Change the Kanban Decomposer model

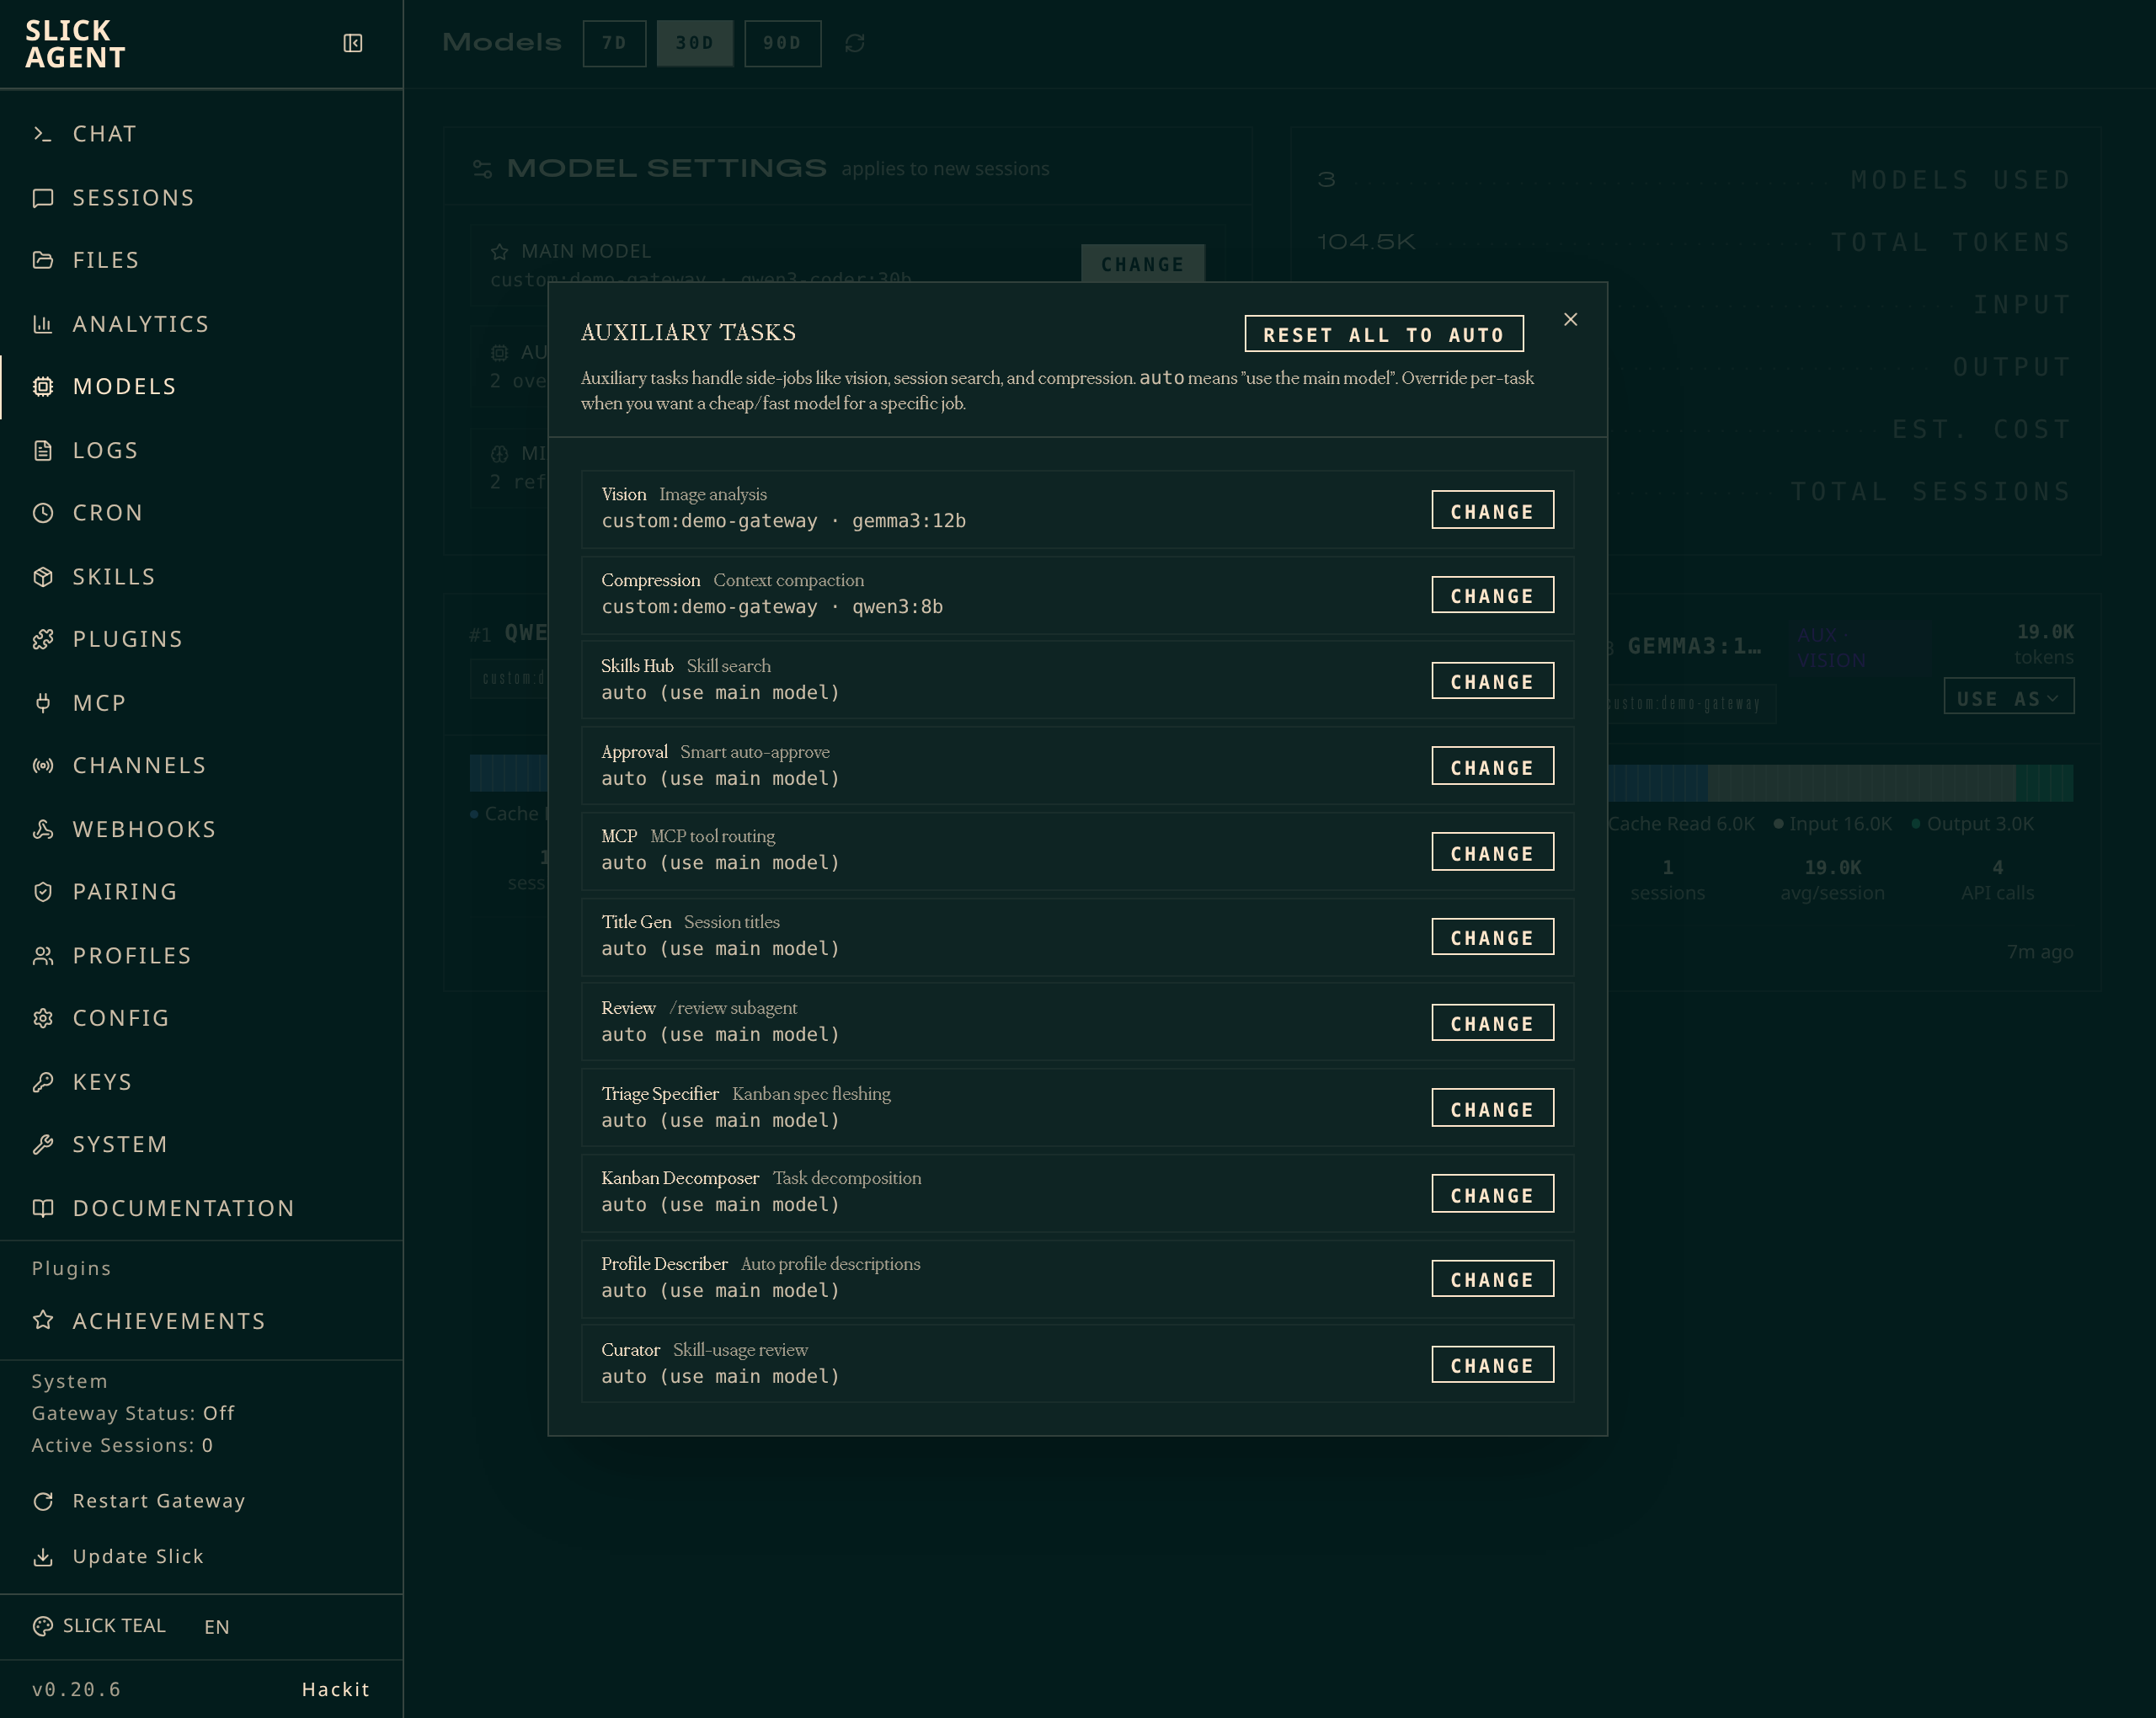tap(1492, 1194)
